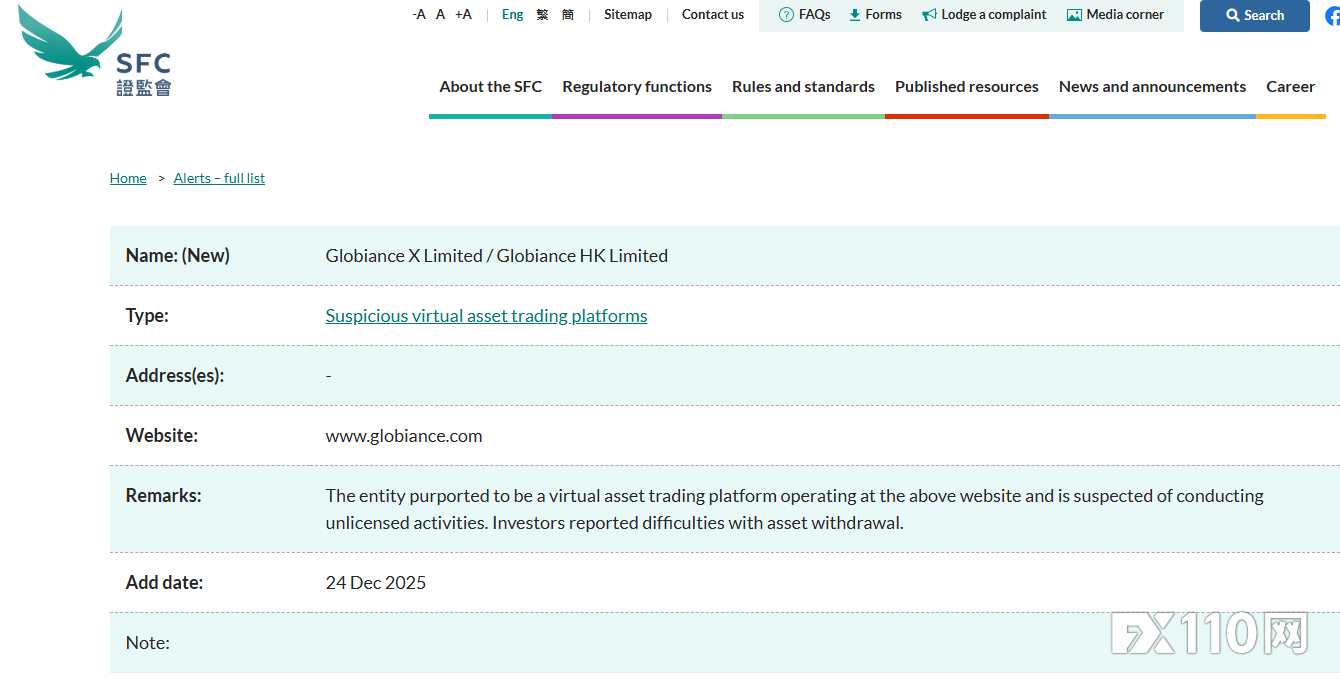Screen dimensions: 1340x679
Task: Switch language to Simplified Chinese 簡
Action: pos(568,15)
